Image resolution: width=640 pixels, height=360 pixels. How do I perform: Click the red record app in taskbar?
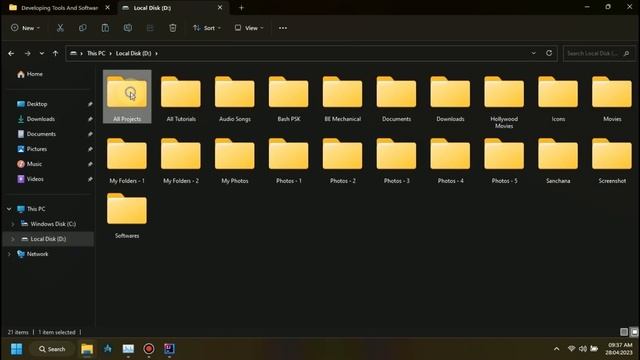[x=149, y=349]
